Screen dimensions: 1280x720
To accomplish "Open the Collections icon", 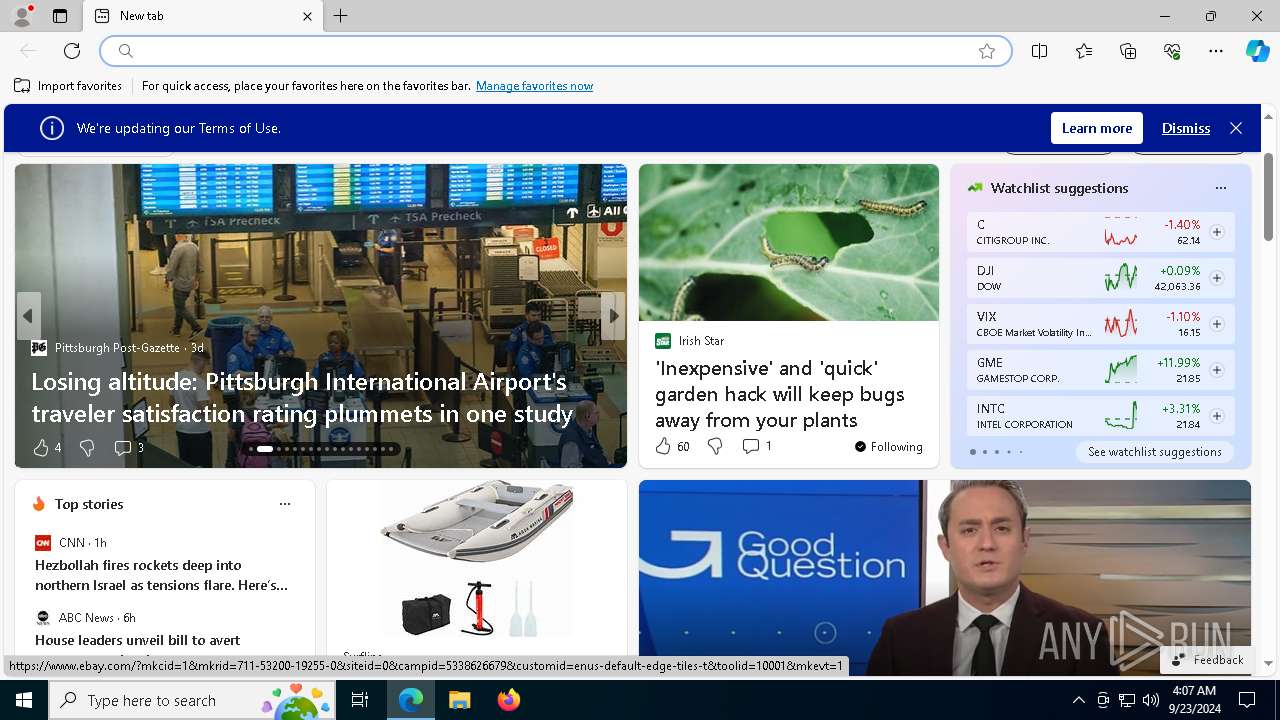I will click(1128, 51).
